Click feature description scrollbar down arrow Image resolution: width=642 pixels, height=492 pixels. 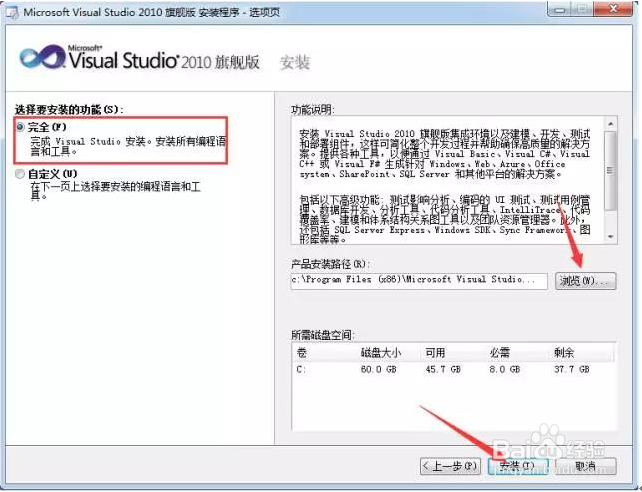pyautogui.click(x=611, y=237)
